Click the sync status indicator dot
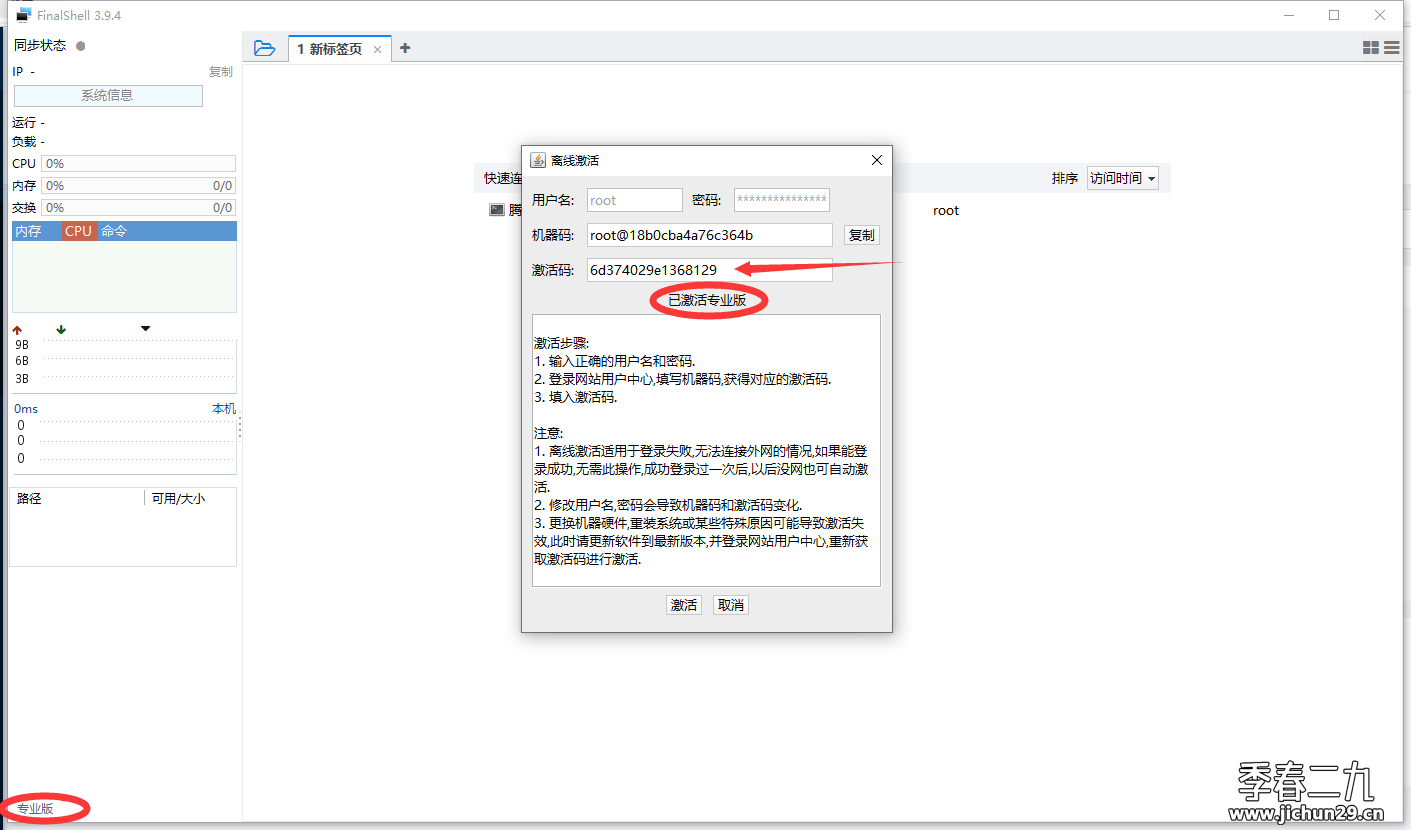This screenshot has width=1411, height=830. [81, 46]
